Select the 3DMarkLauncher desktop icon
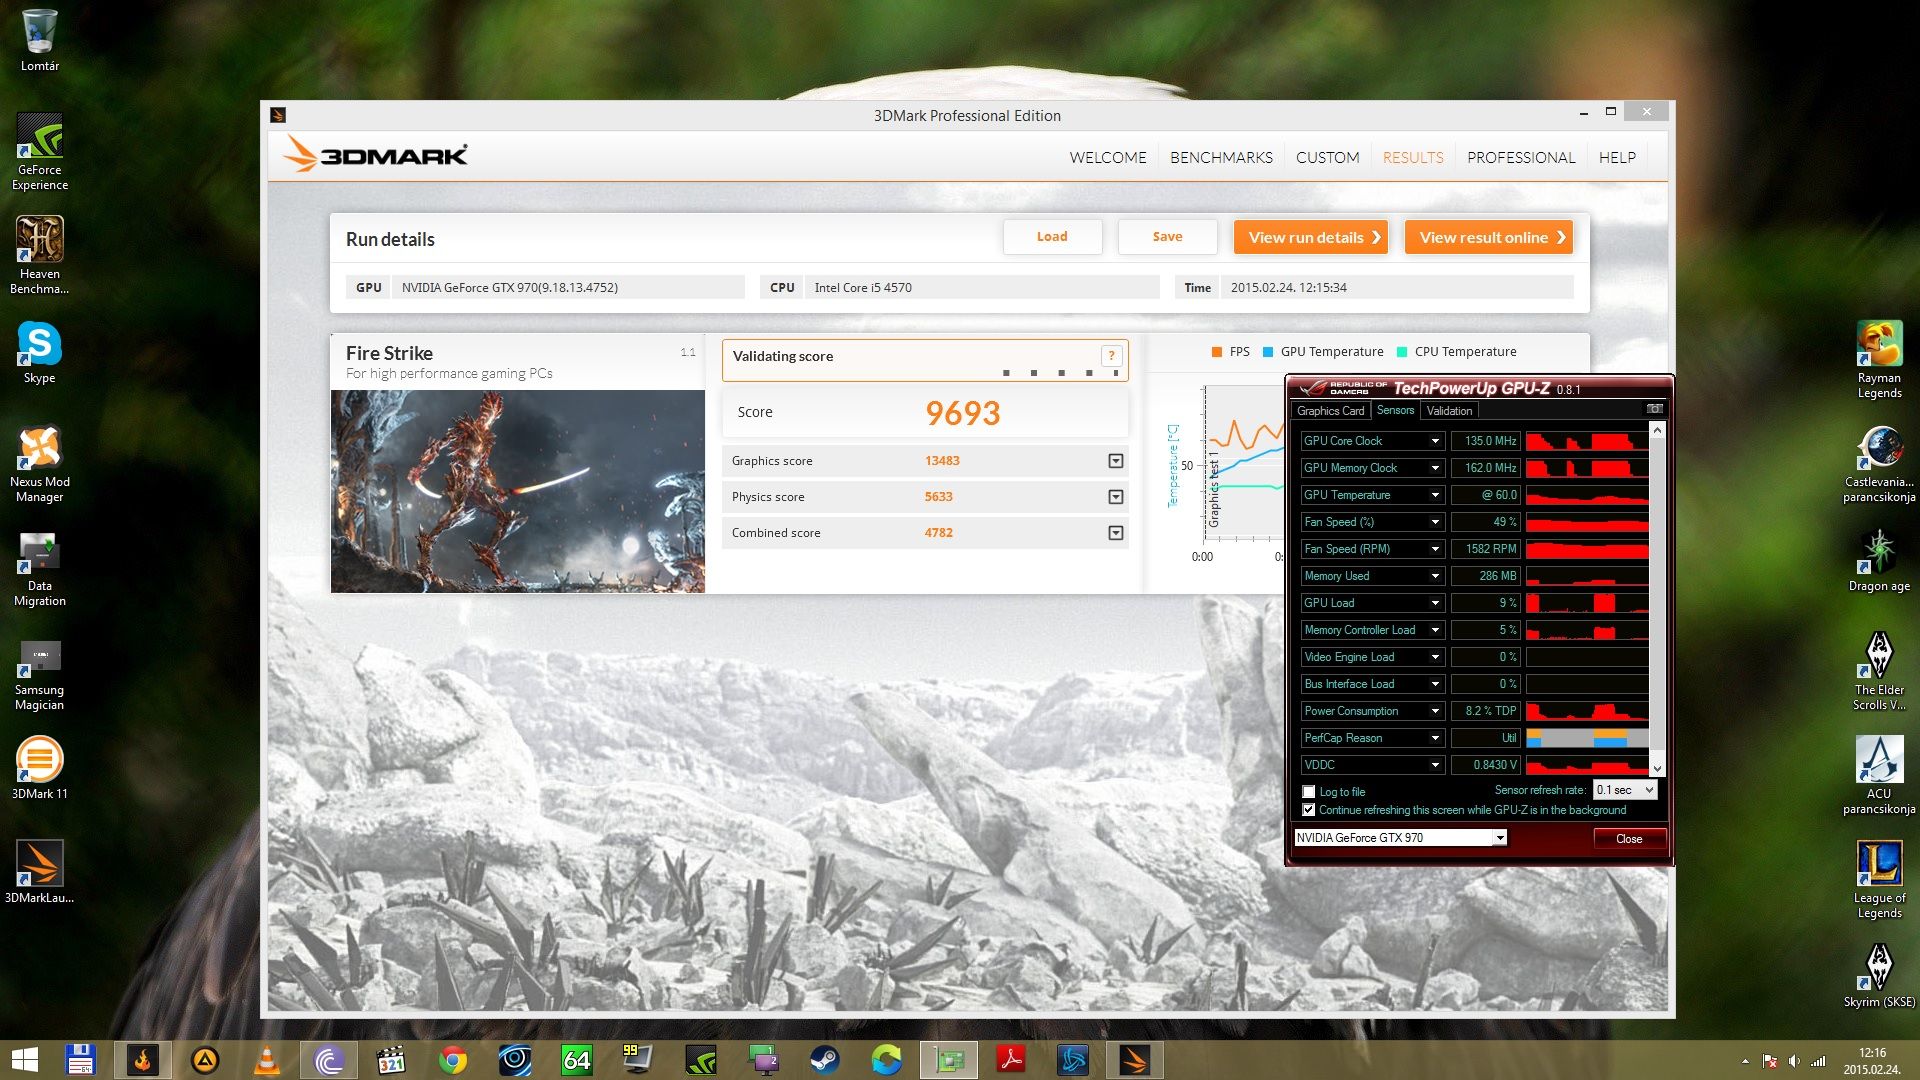1920x1080 pixels. tap(39, 872)
